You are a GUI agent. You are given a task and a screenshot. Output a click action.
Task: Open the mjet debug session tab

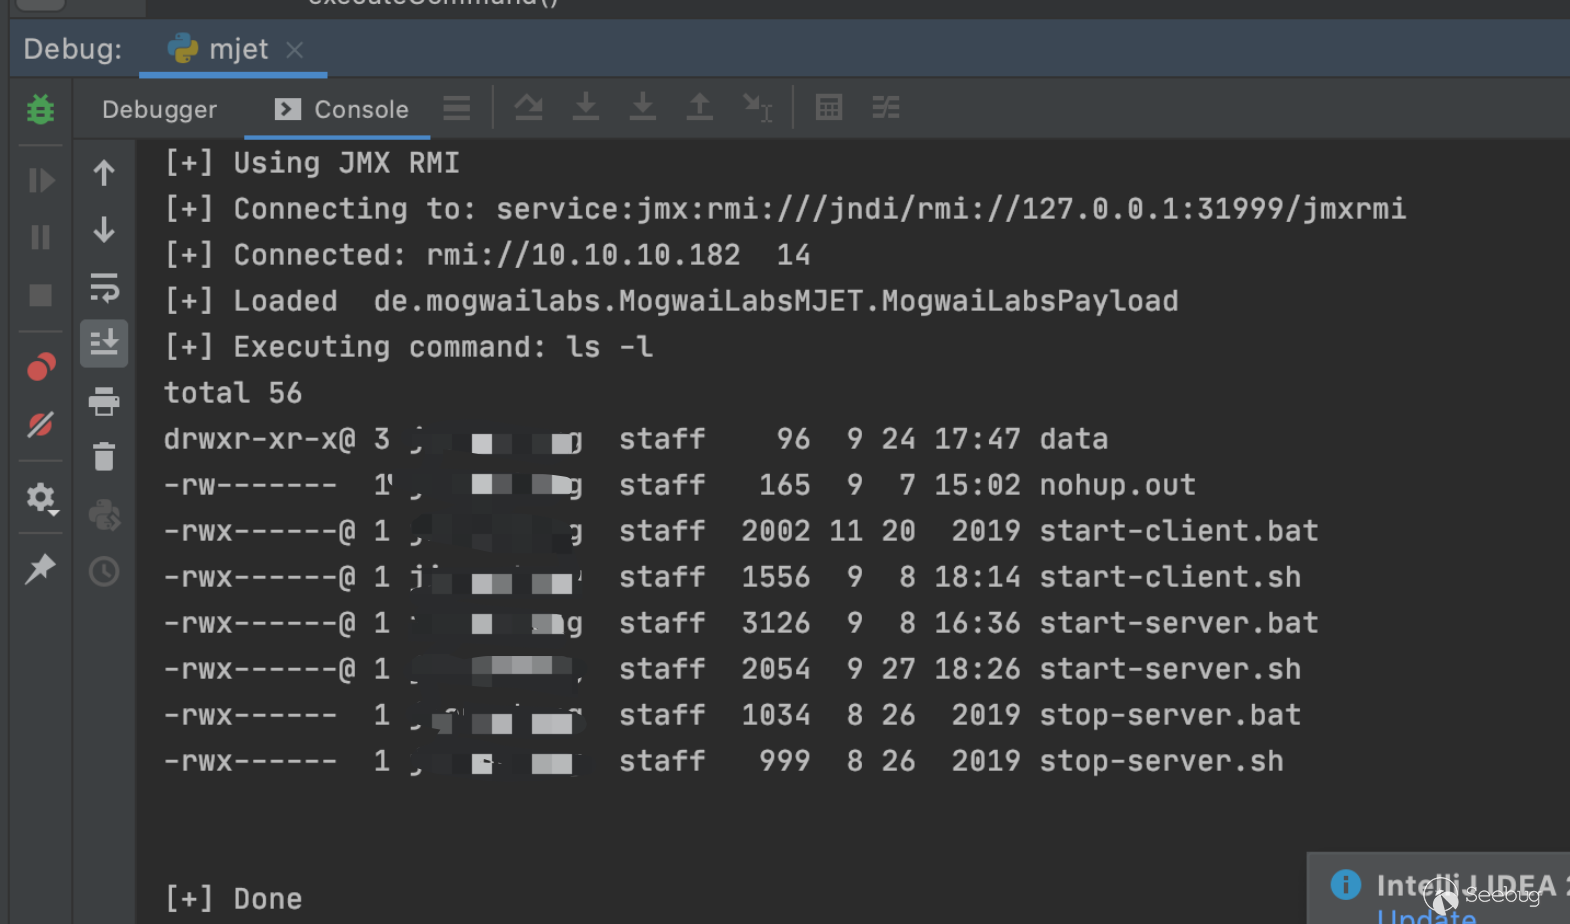tap(219, 49)
